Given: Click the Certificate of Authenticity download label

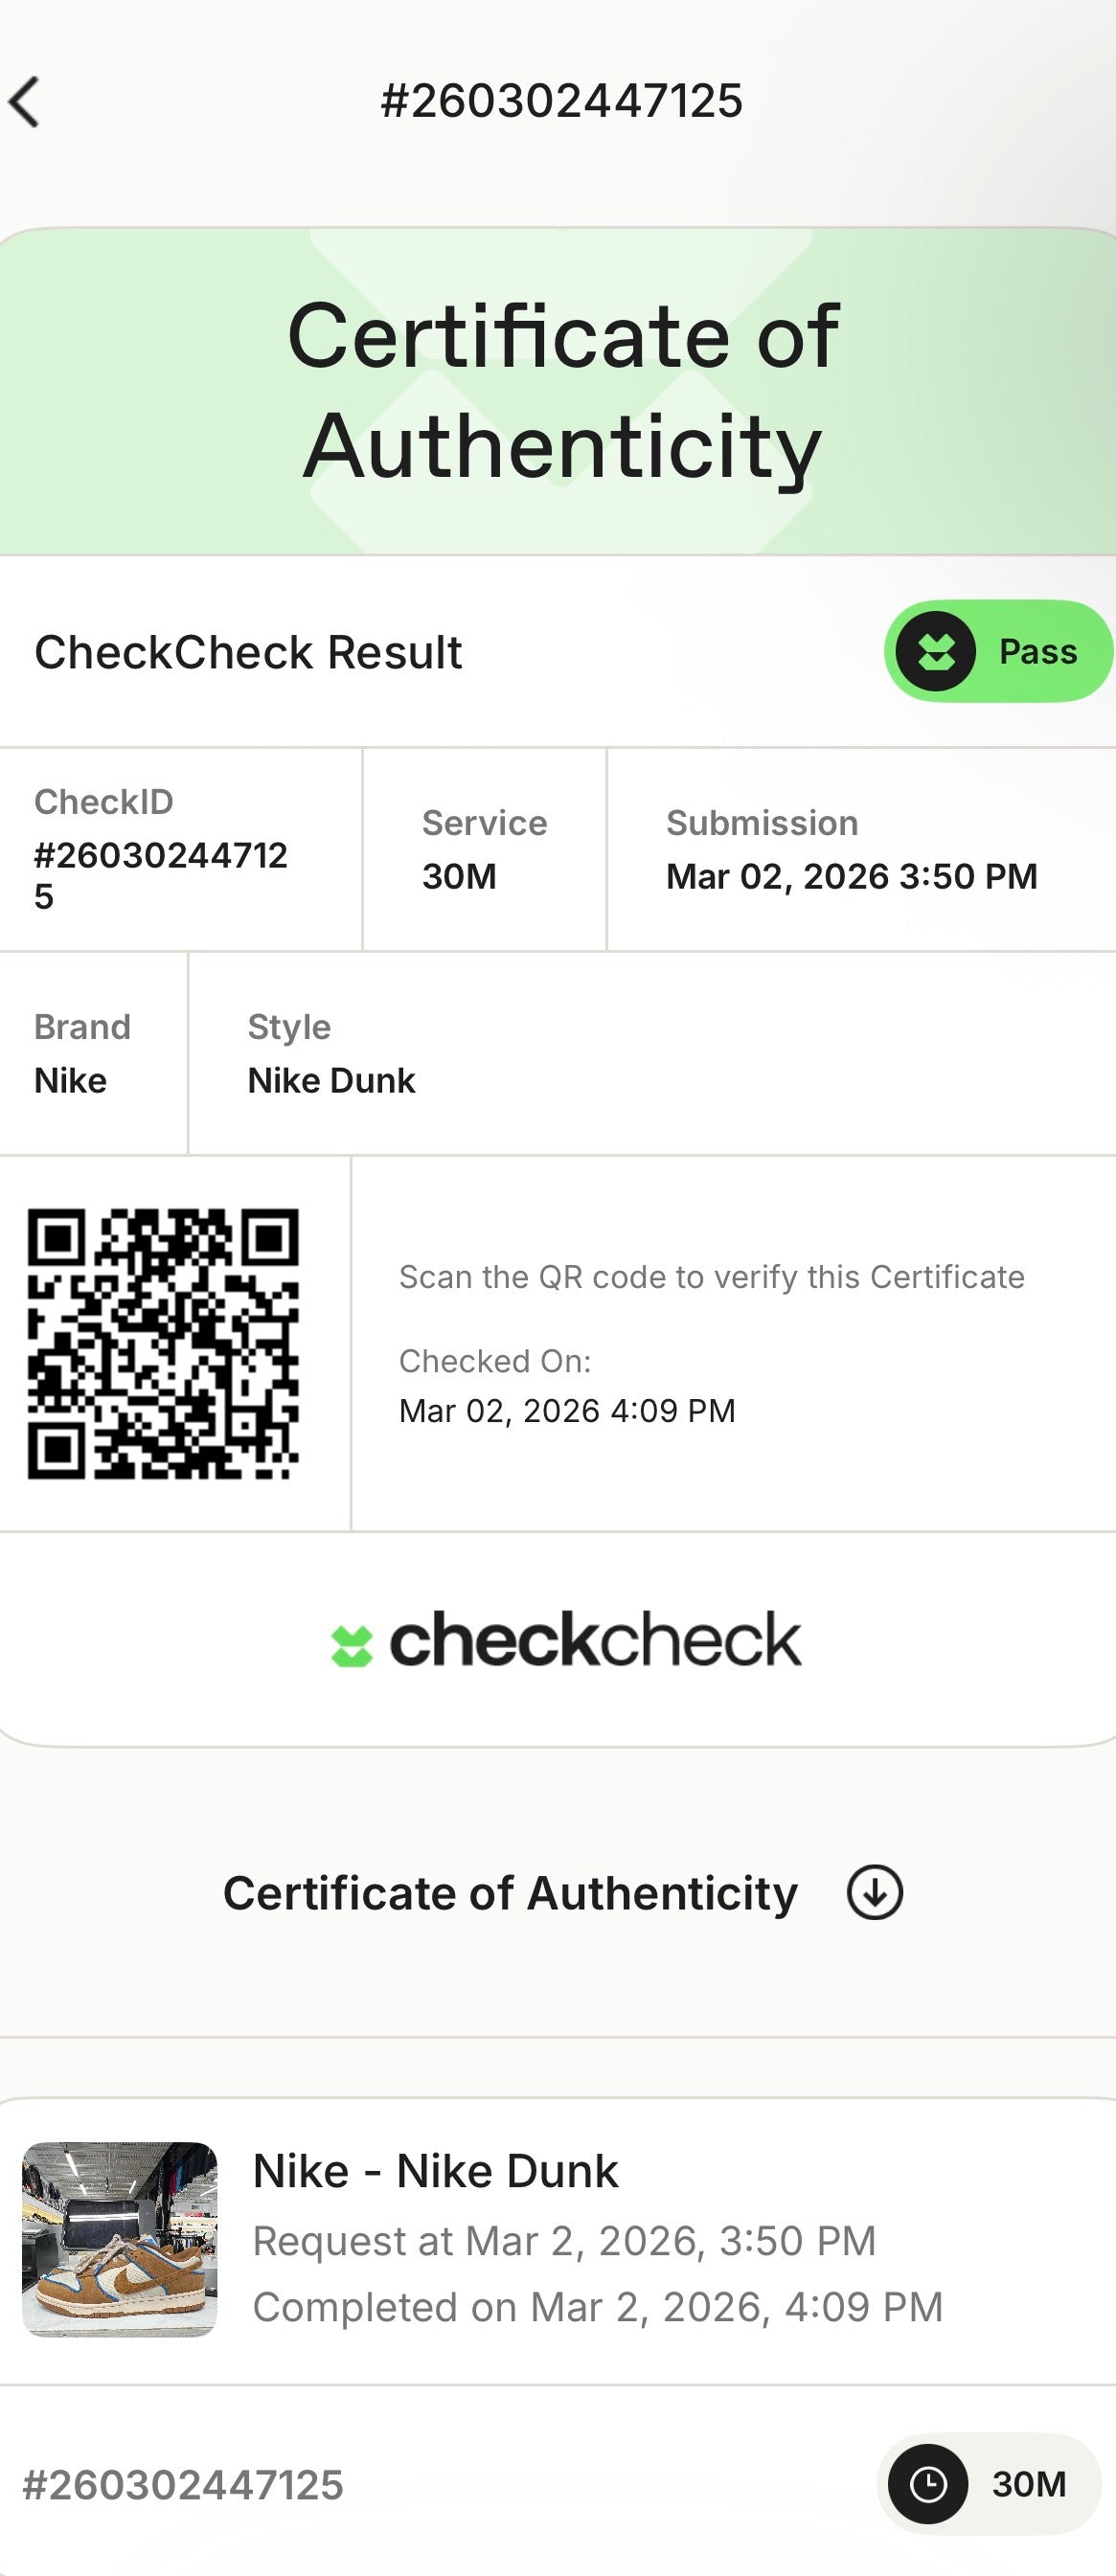Looking at the screenshot, I should (x=510, y=1893).
